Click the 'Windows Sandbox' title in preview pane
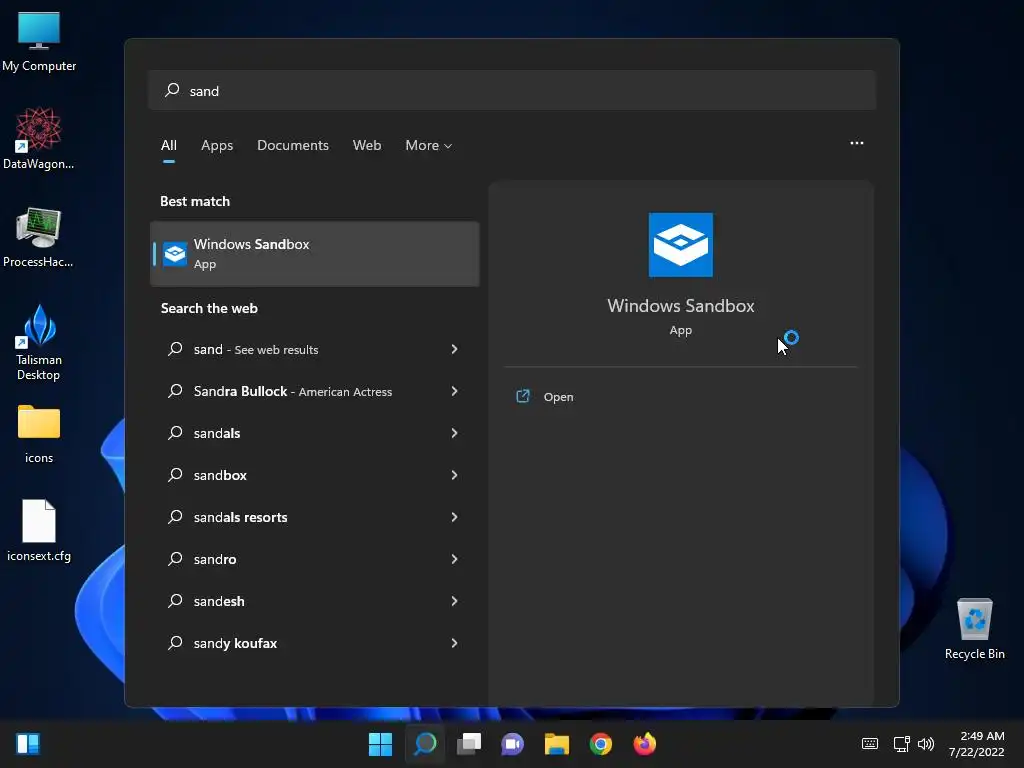The width and height of the screenshot is (1024, 768). pyautogui.click(x=680, y=306)
